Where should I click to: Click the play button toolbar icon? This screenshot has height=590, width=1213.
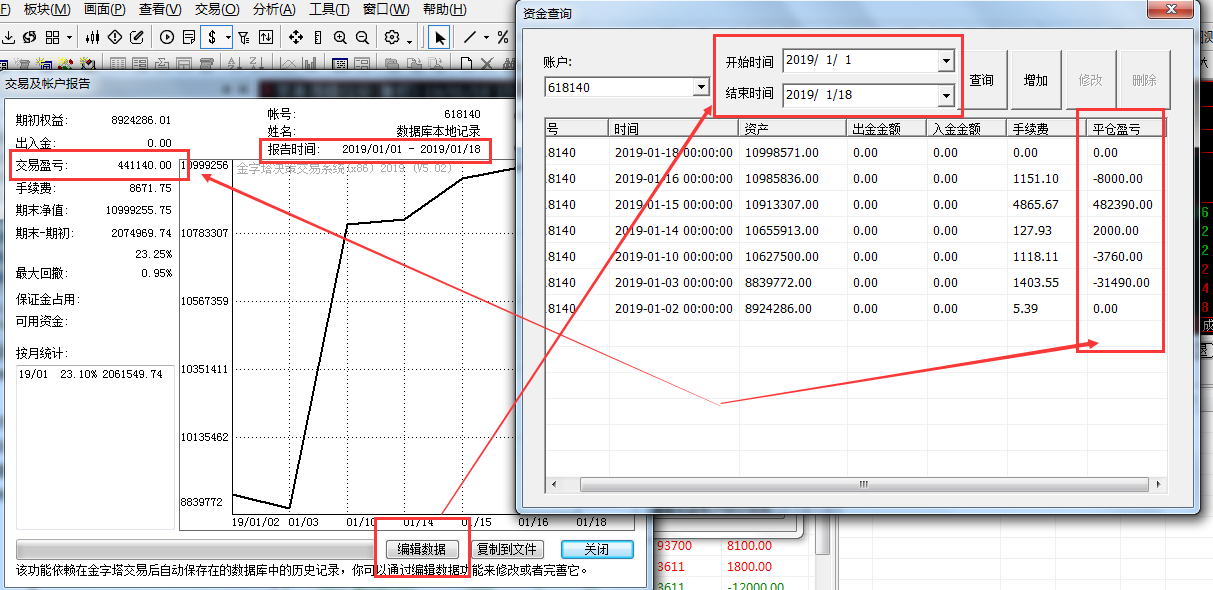click(167, 38)
